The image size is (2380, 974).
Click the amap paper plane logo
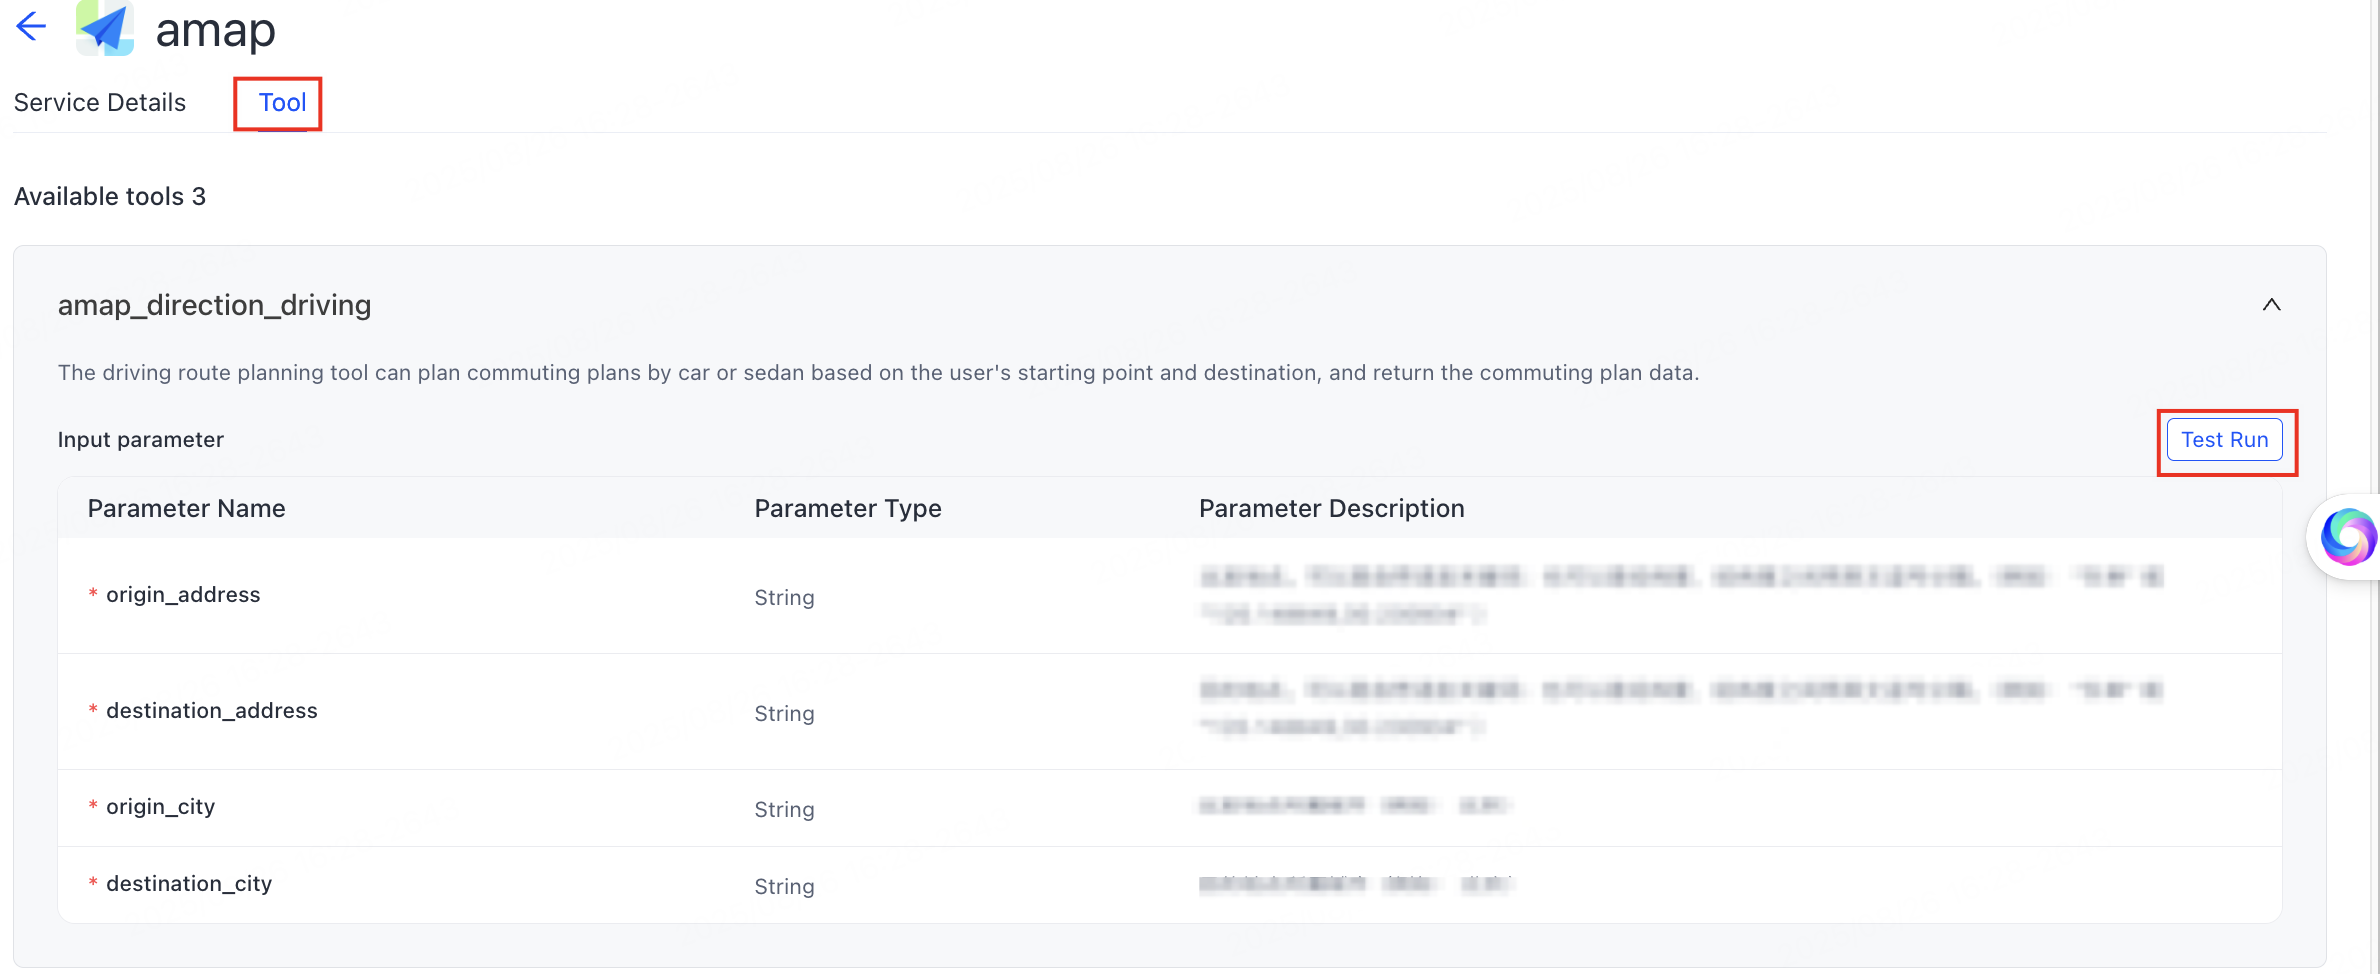(x=105, y=28)
